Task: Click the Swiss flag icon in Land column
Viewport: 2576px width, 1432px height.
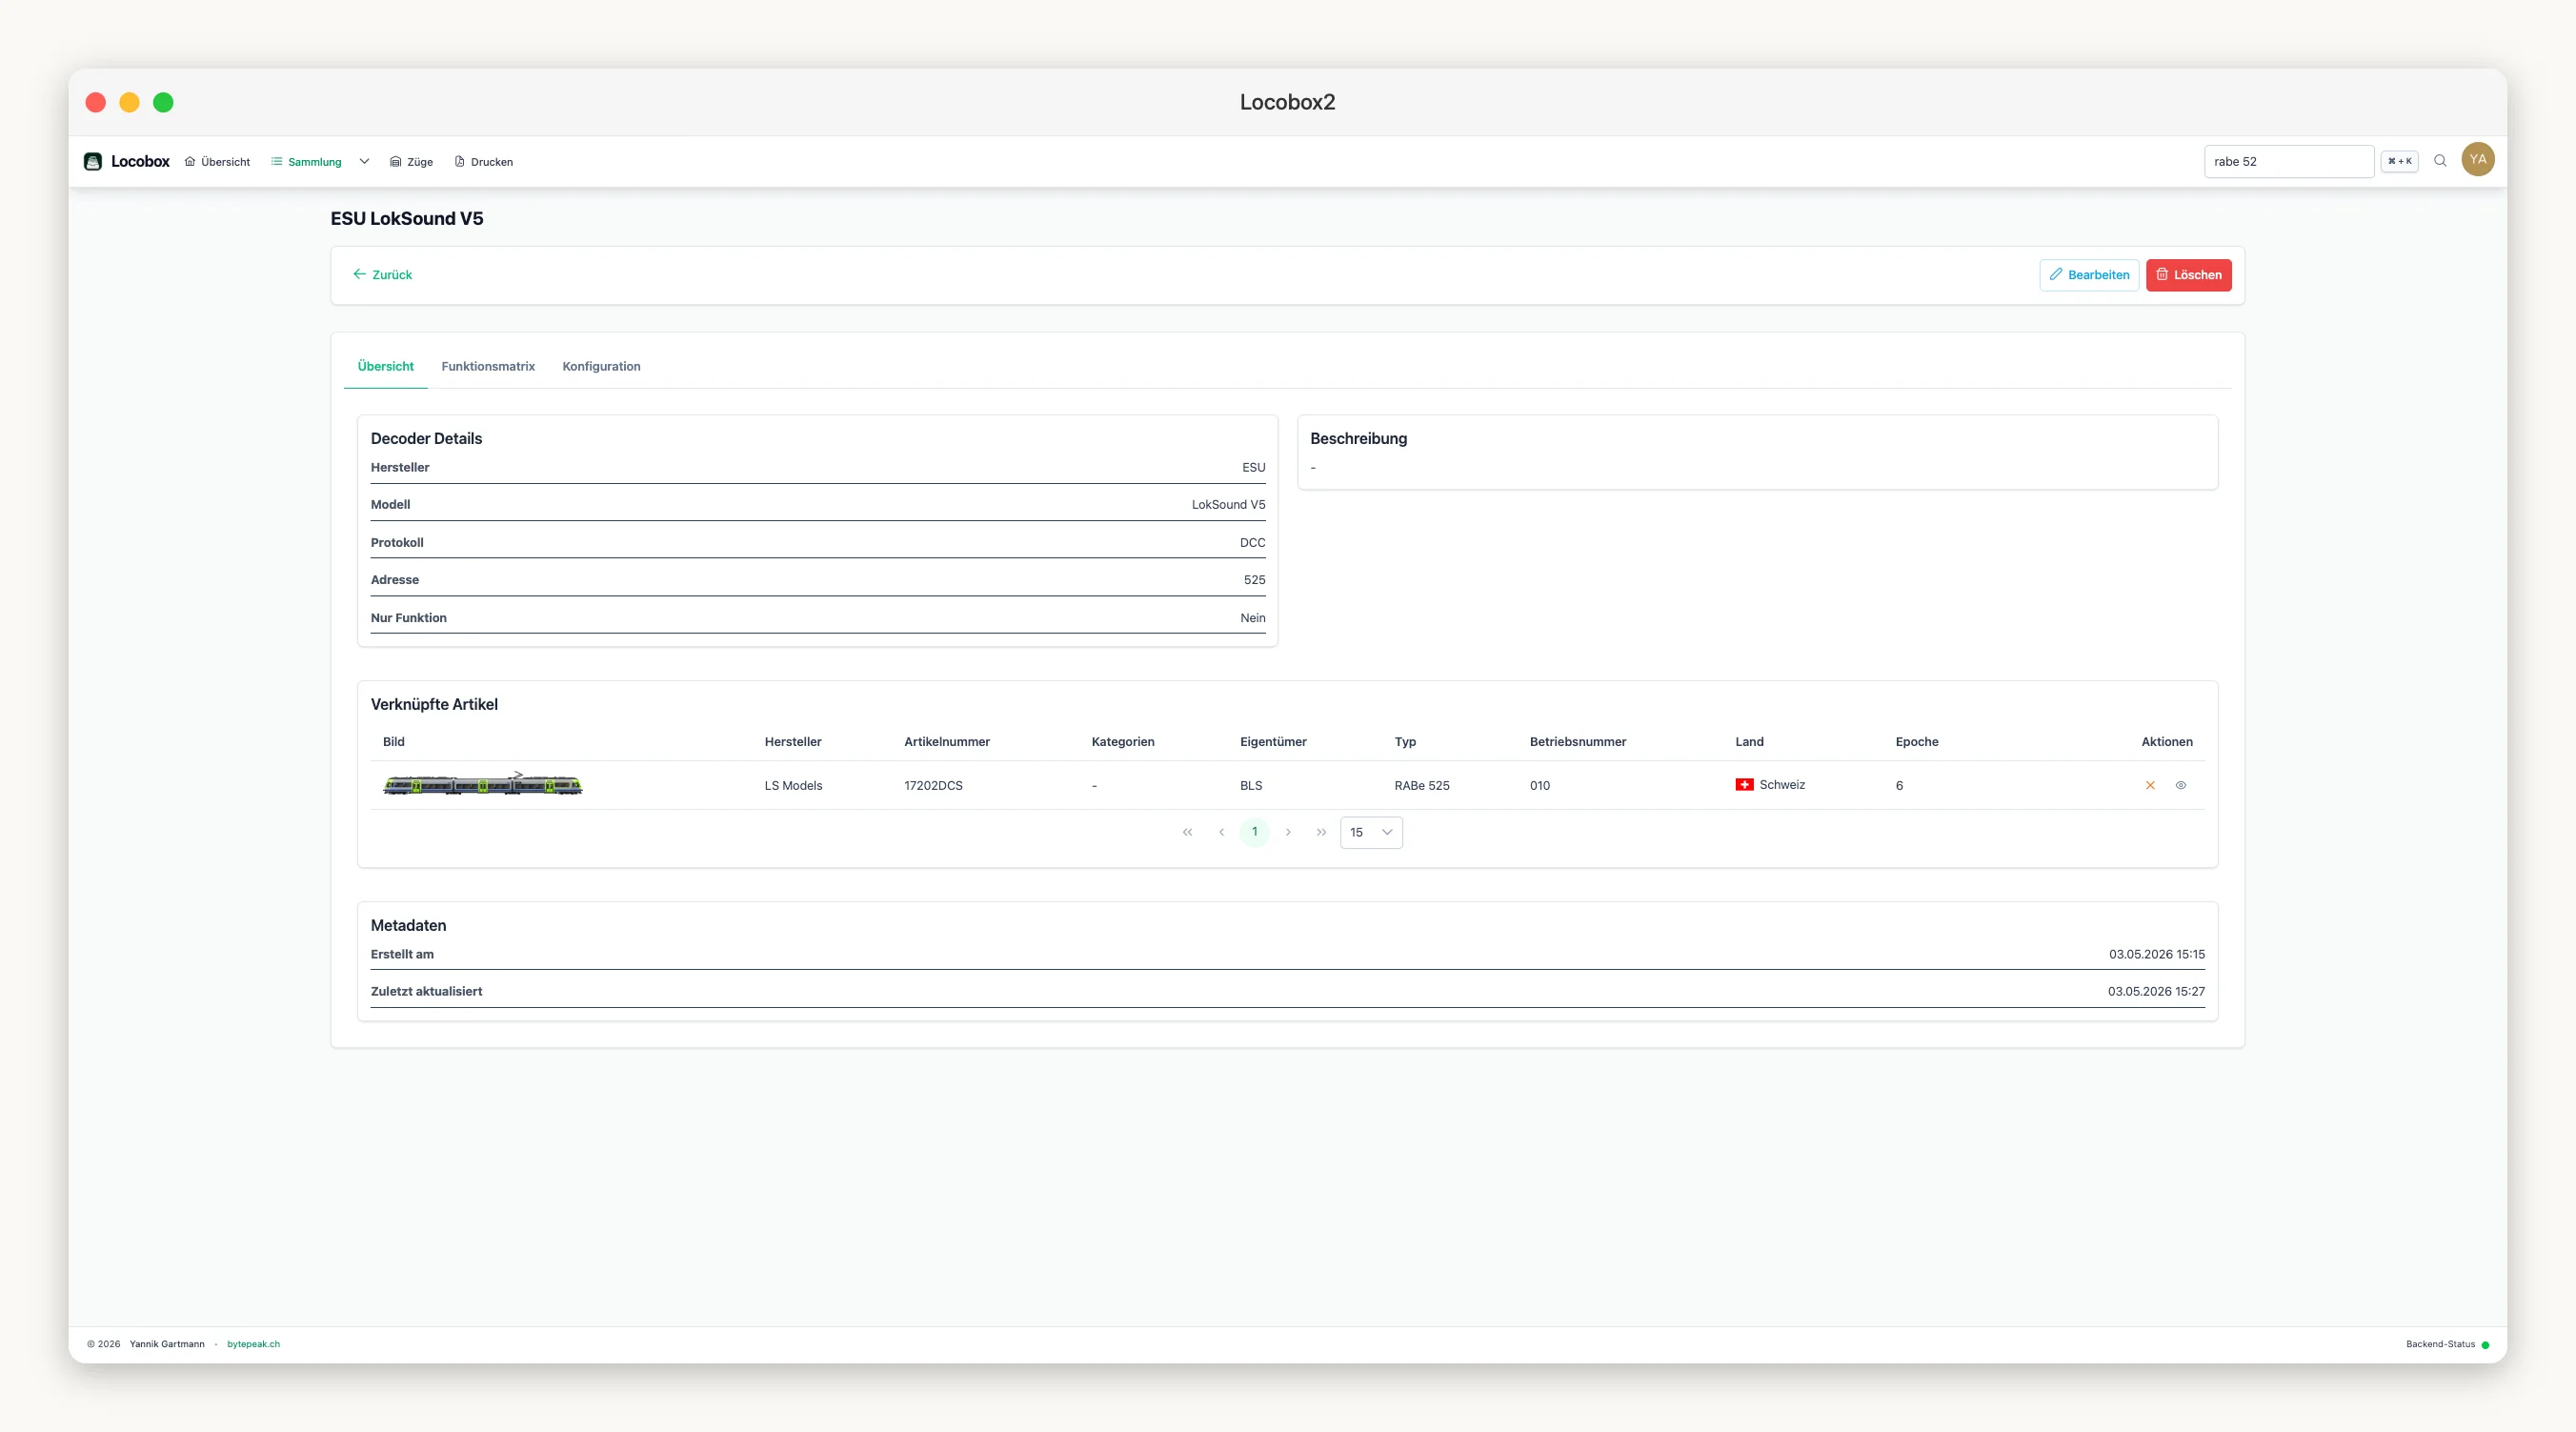Action: [x=1744, y=785]
